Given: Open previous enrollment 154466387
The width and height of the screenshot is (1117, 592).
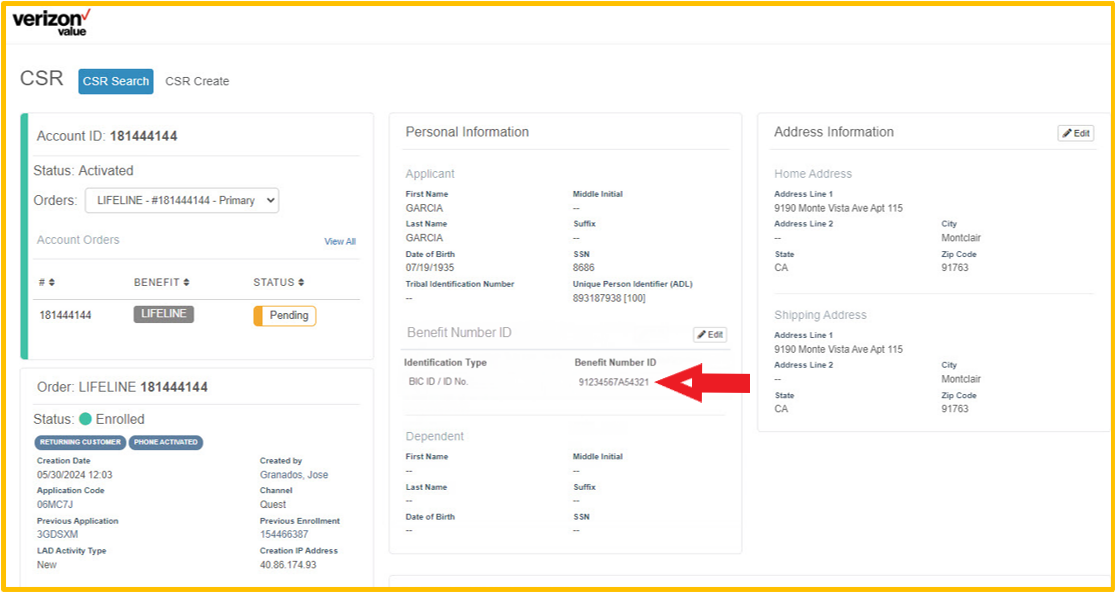Looking at the screenshot, I should 284,534.
